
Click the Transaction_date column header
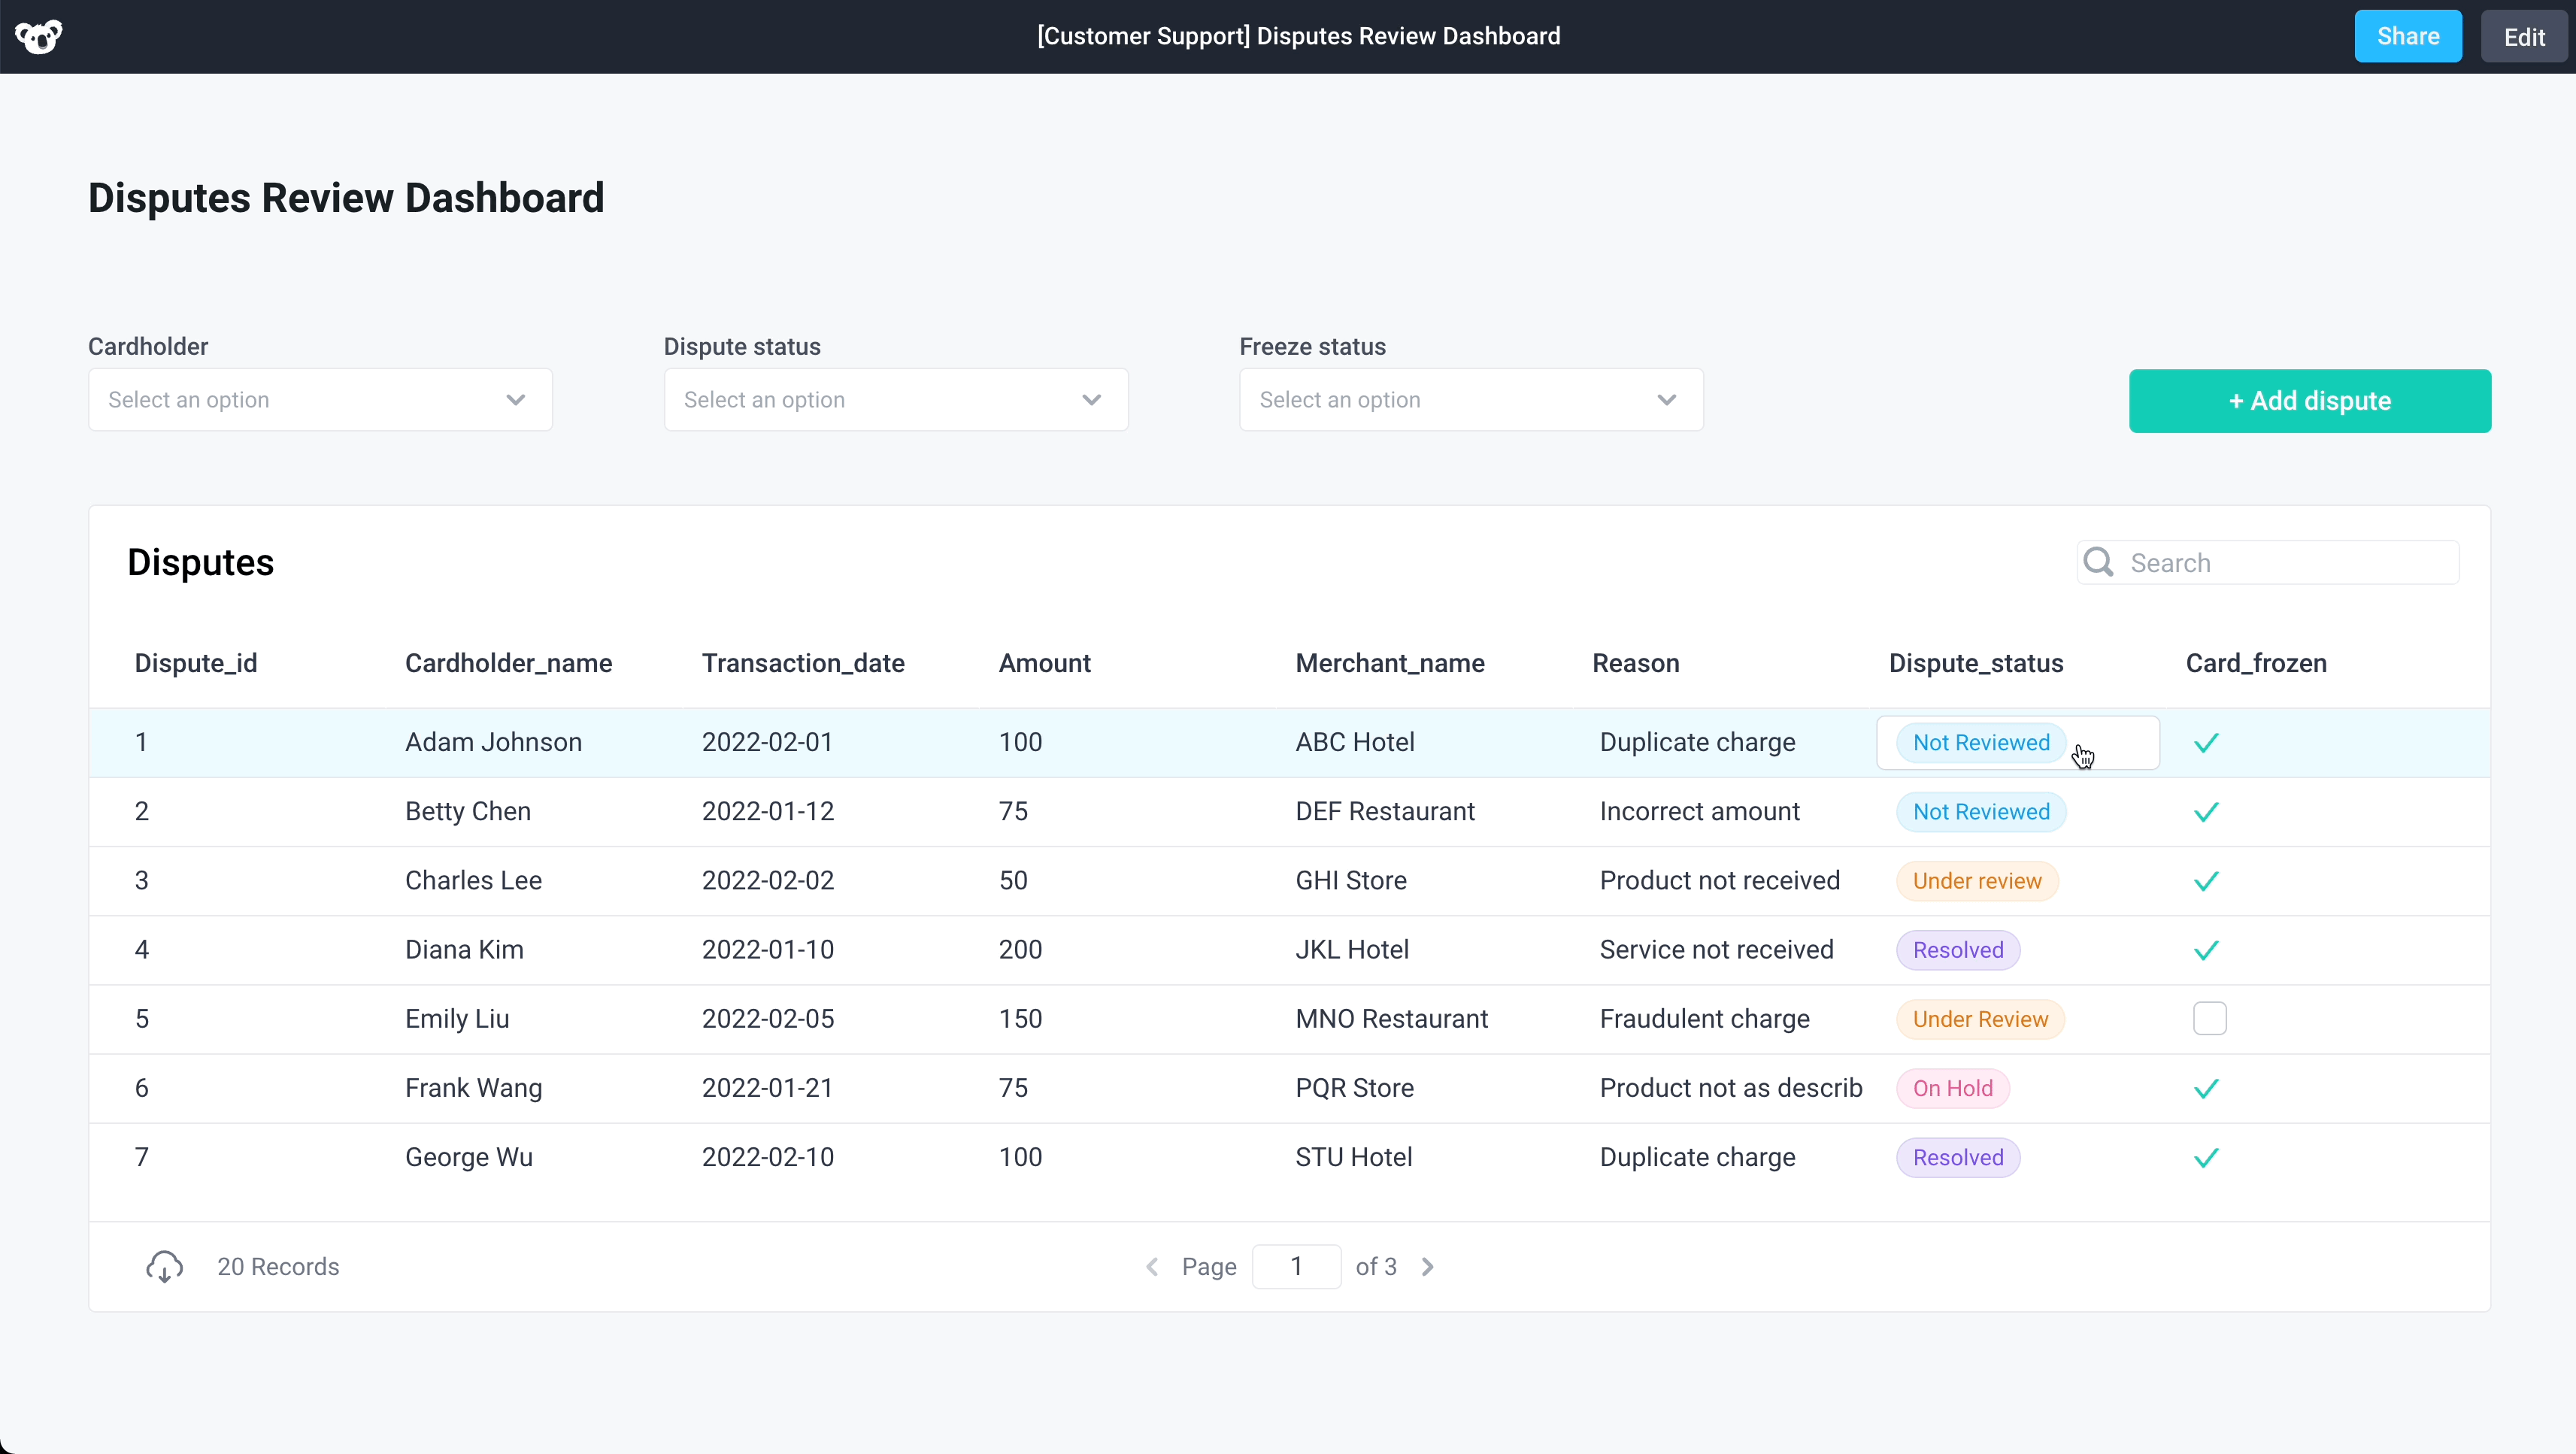point(802,663)
